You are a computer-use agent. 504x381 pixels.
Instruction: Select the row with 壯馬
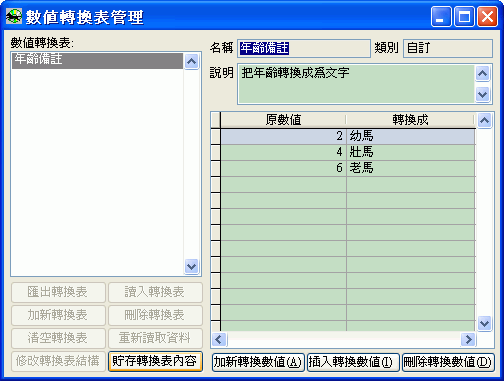point(348,152)
